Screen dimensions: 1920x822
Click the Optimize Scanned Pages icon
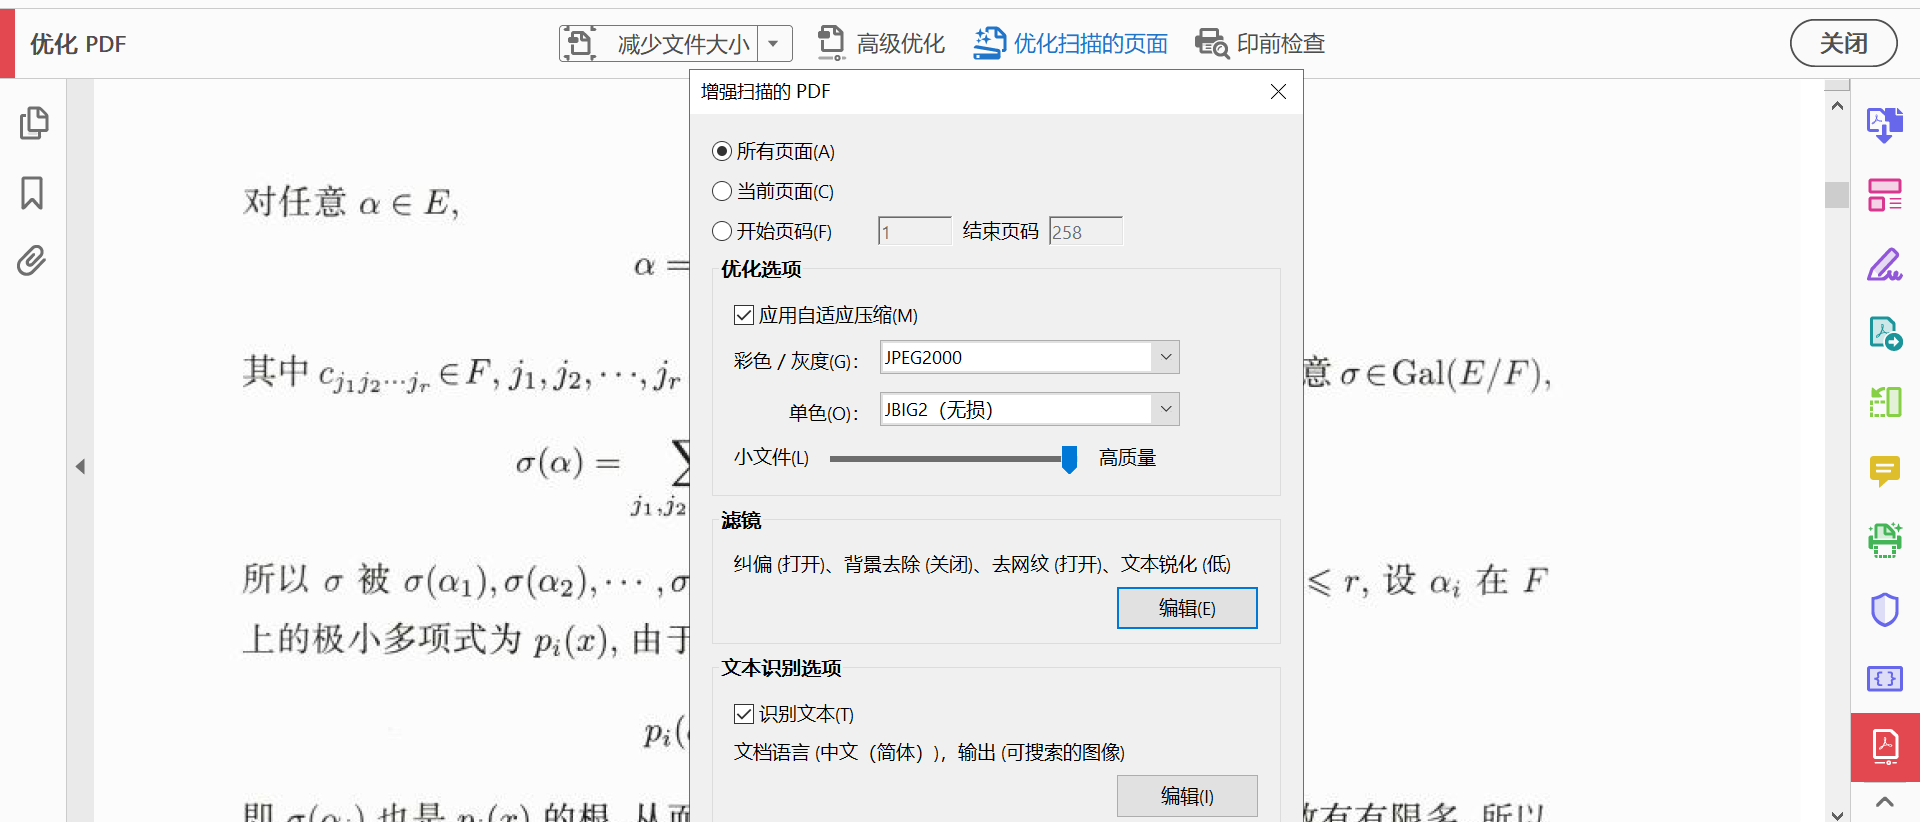point(989,43)
